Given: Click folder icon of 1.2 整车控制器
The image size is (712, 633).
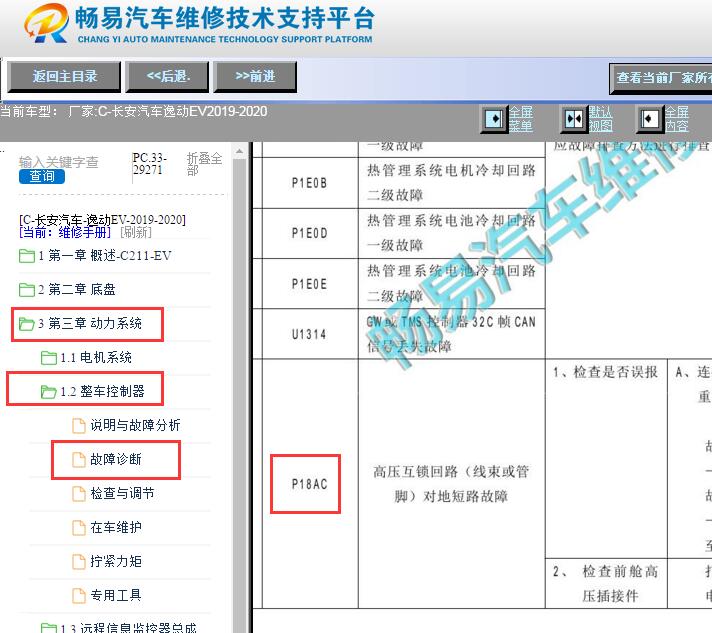Looking at the screenshot, I should point(49,391).
